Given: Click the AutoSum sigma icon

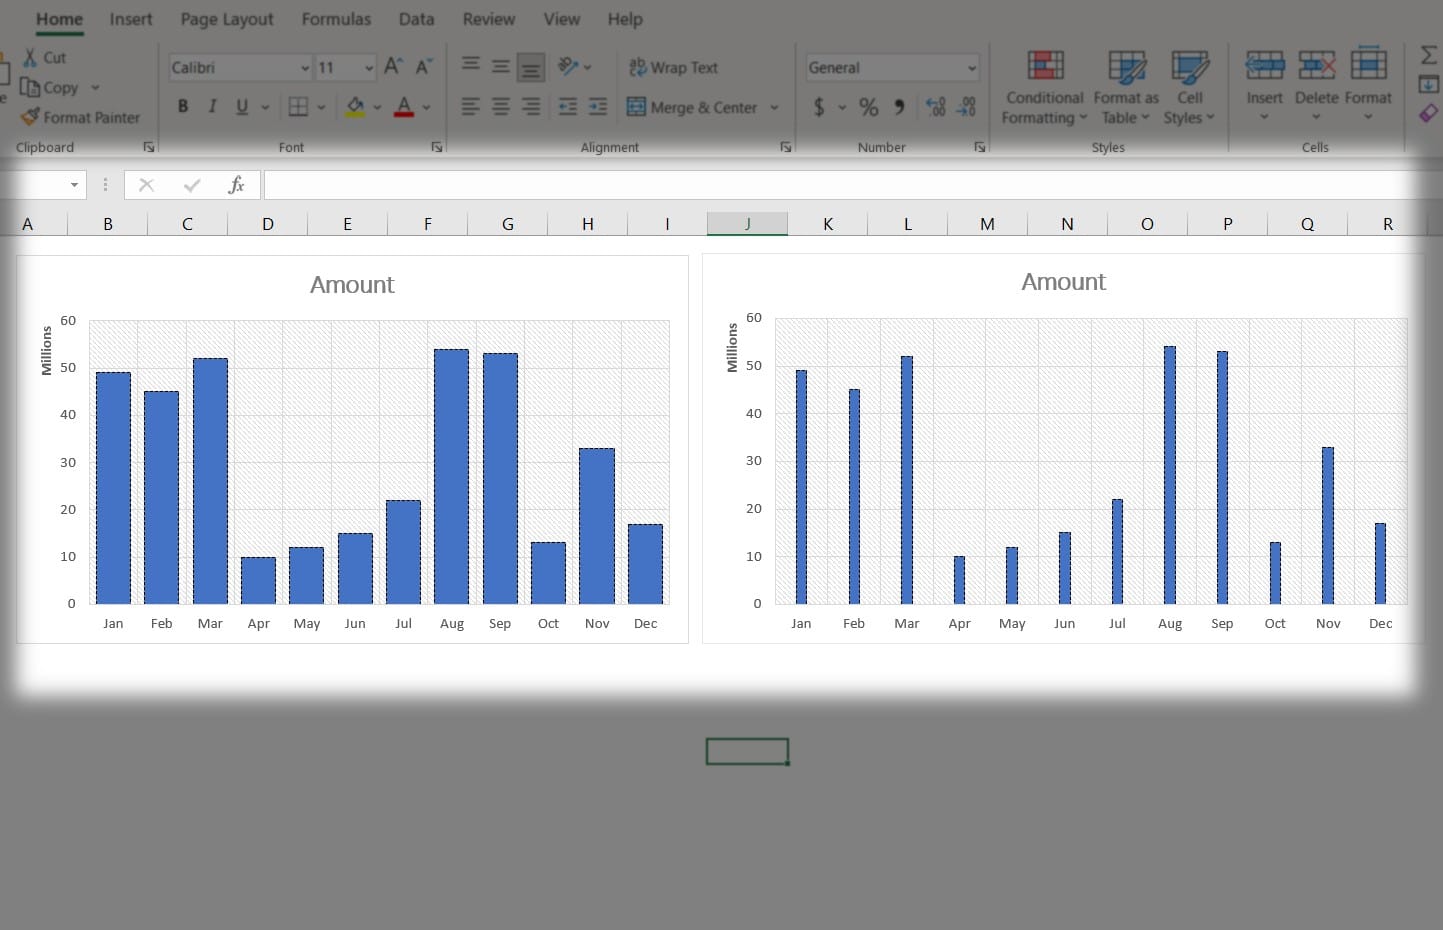Looking at the screenshot, I should click(x=1428, y=56).
